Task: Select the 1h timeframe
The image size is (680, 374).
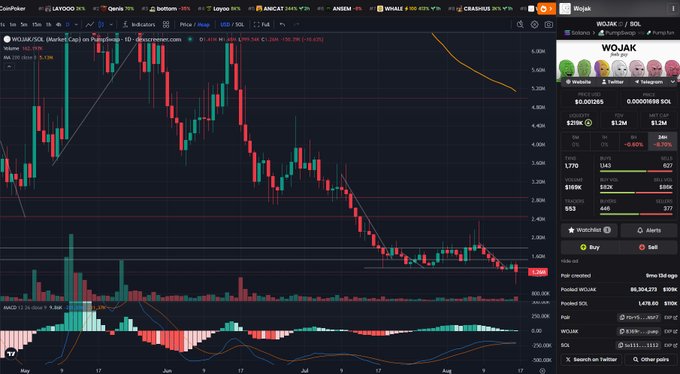Action: pyautogui.click(x=49, y=25)
